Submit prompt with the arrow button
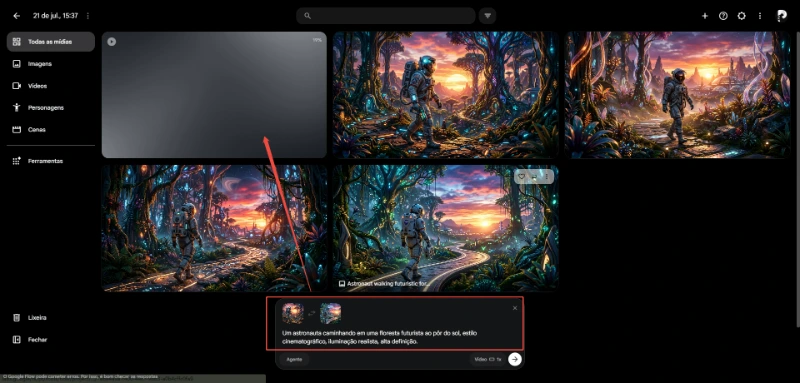 coord(515,360)
